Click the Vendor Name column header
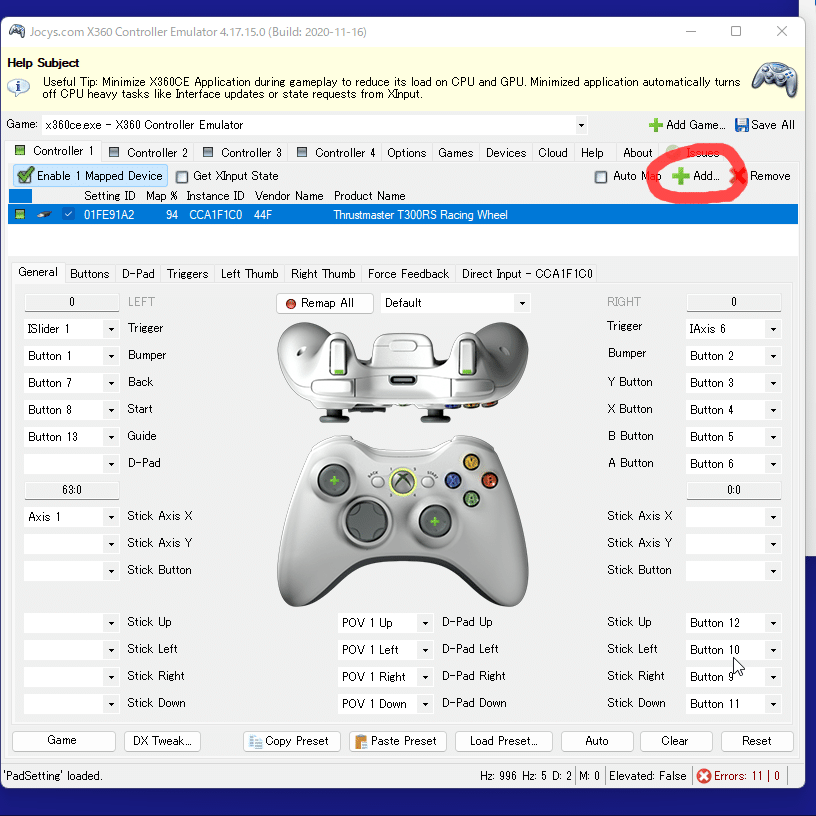The image size is (816, 816). [289, 196]
